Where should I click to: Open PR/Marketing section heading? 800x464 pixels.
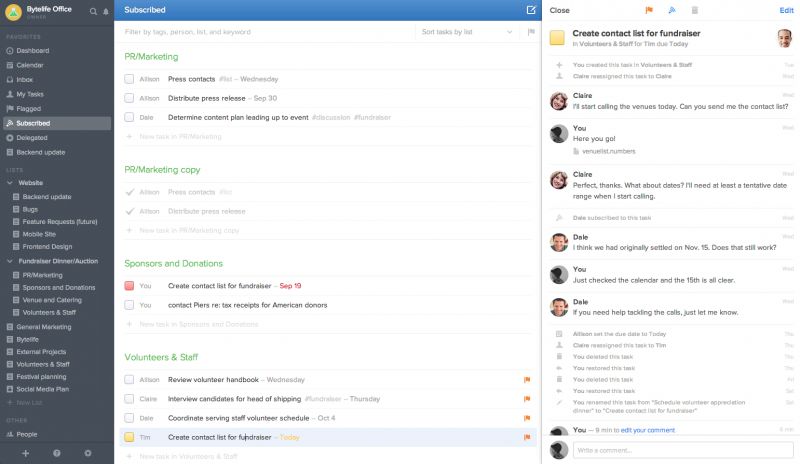click(151, 57)
